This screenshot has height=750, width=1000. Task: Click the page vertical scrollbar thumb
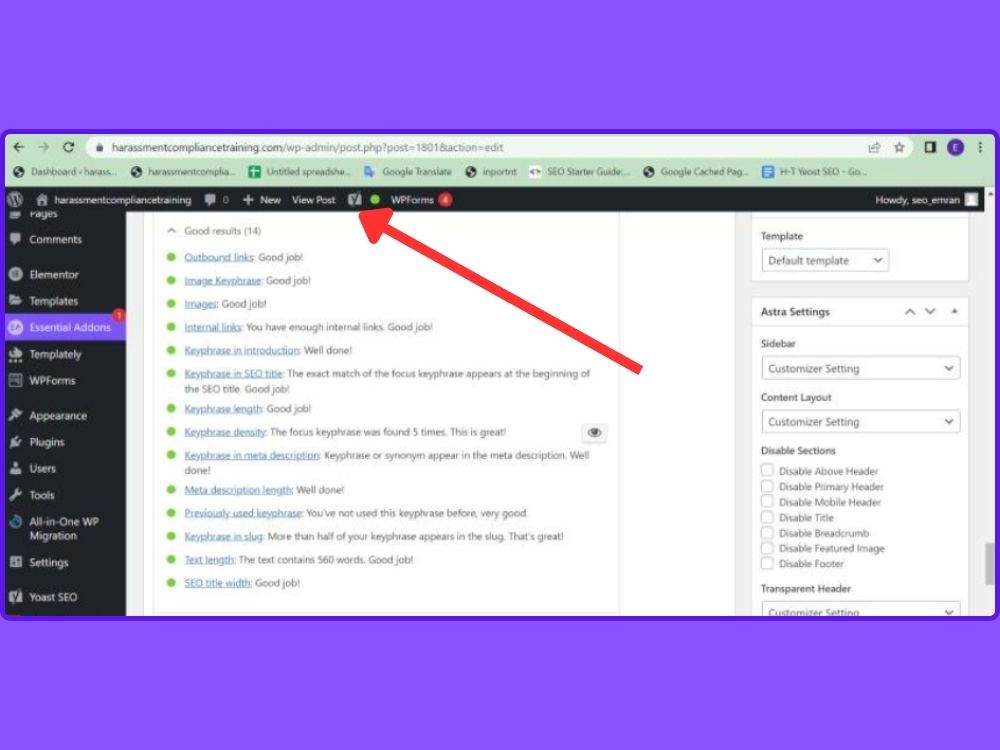click(x=989, y=562)
